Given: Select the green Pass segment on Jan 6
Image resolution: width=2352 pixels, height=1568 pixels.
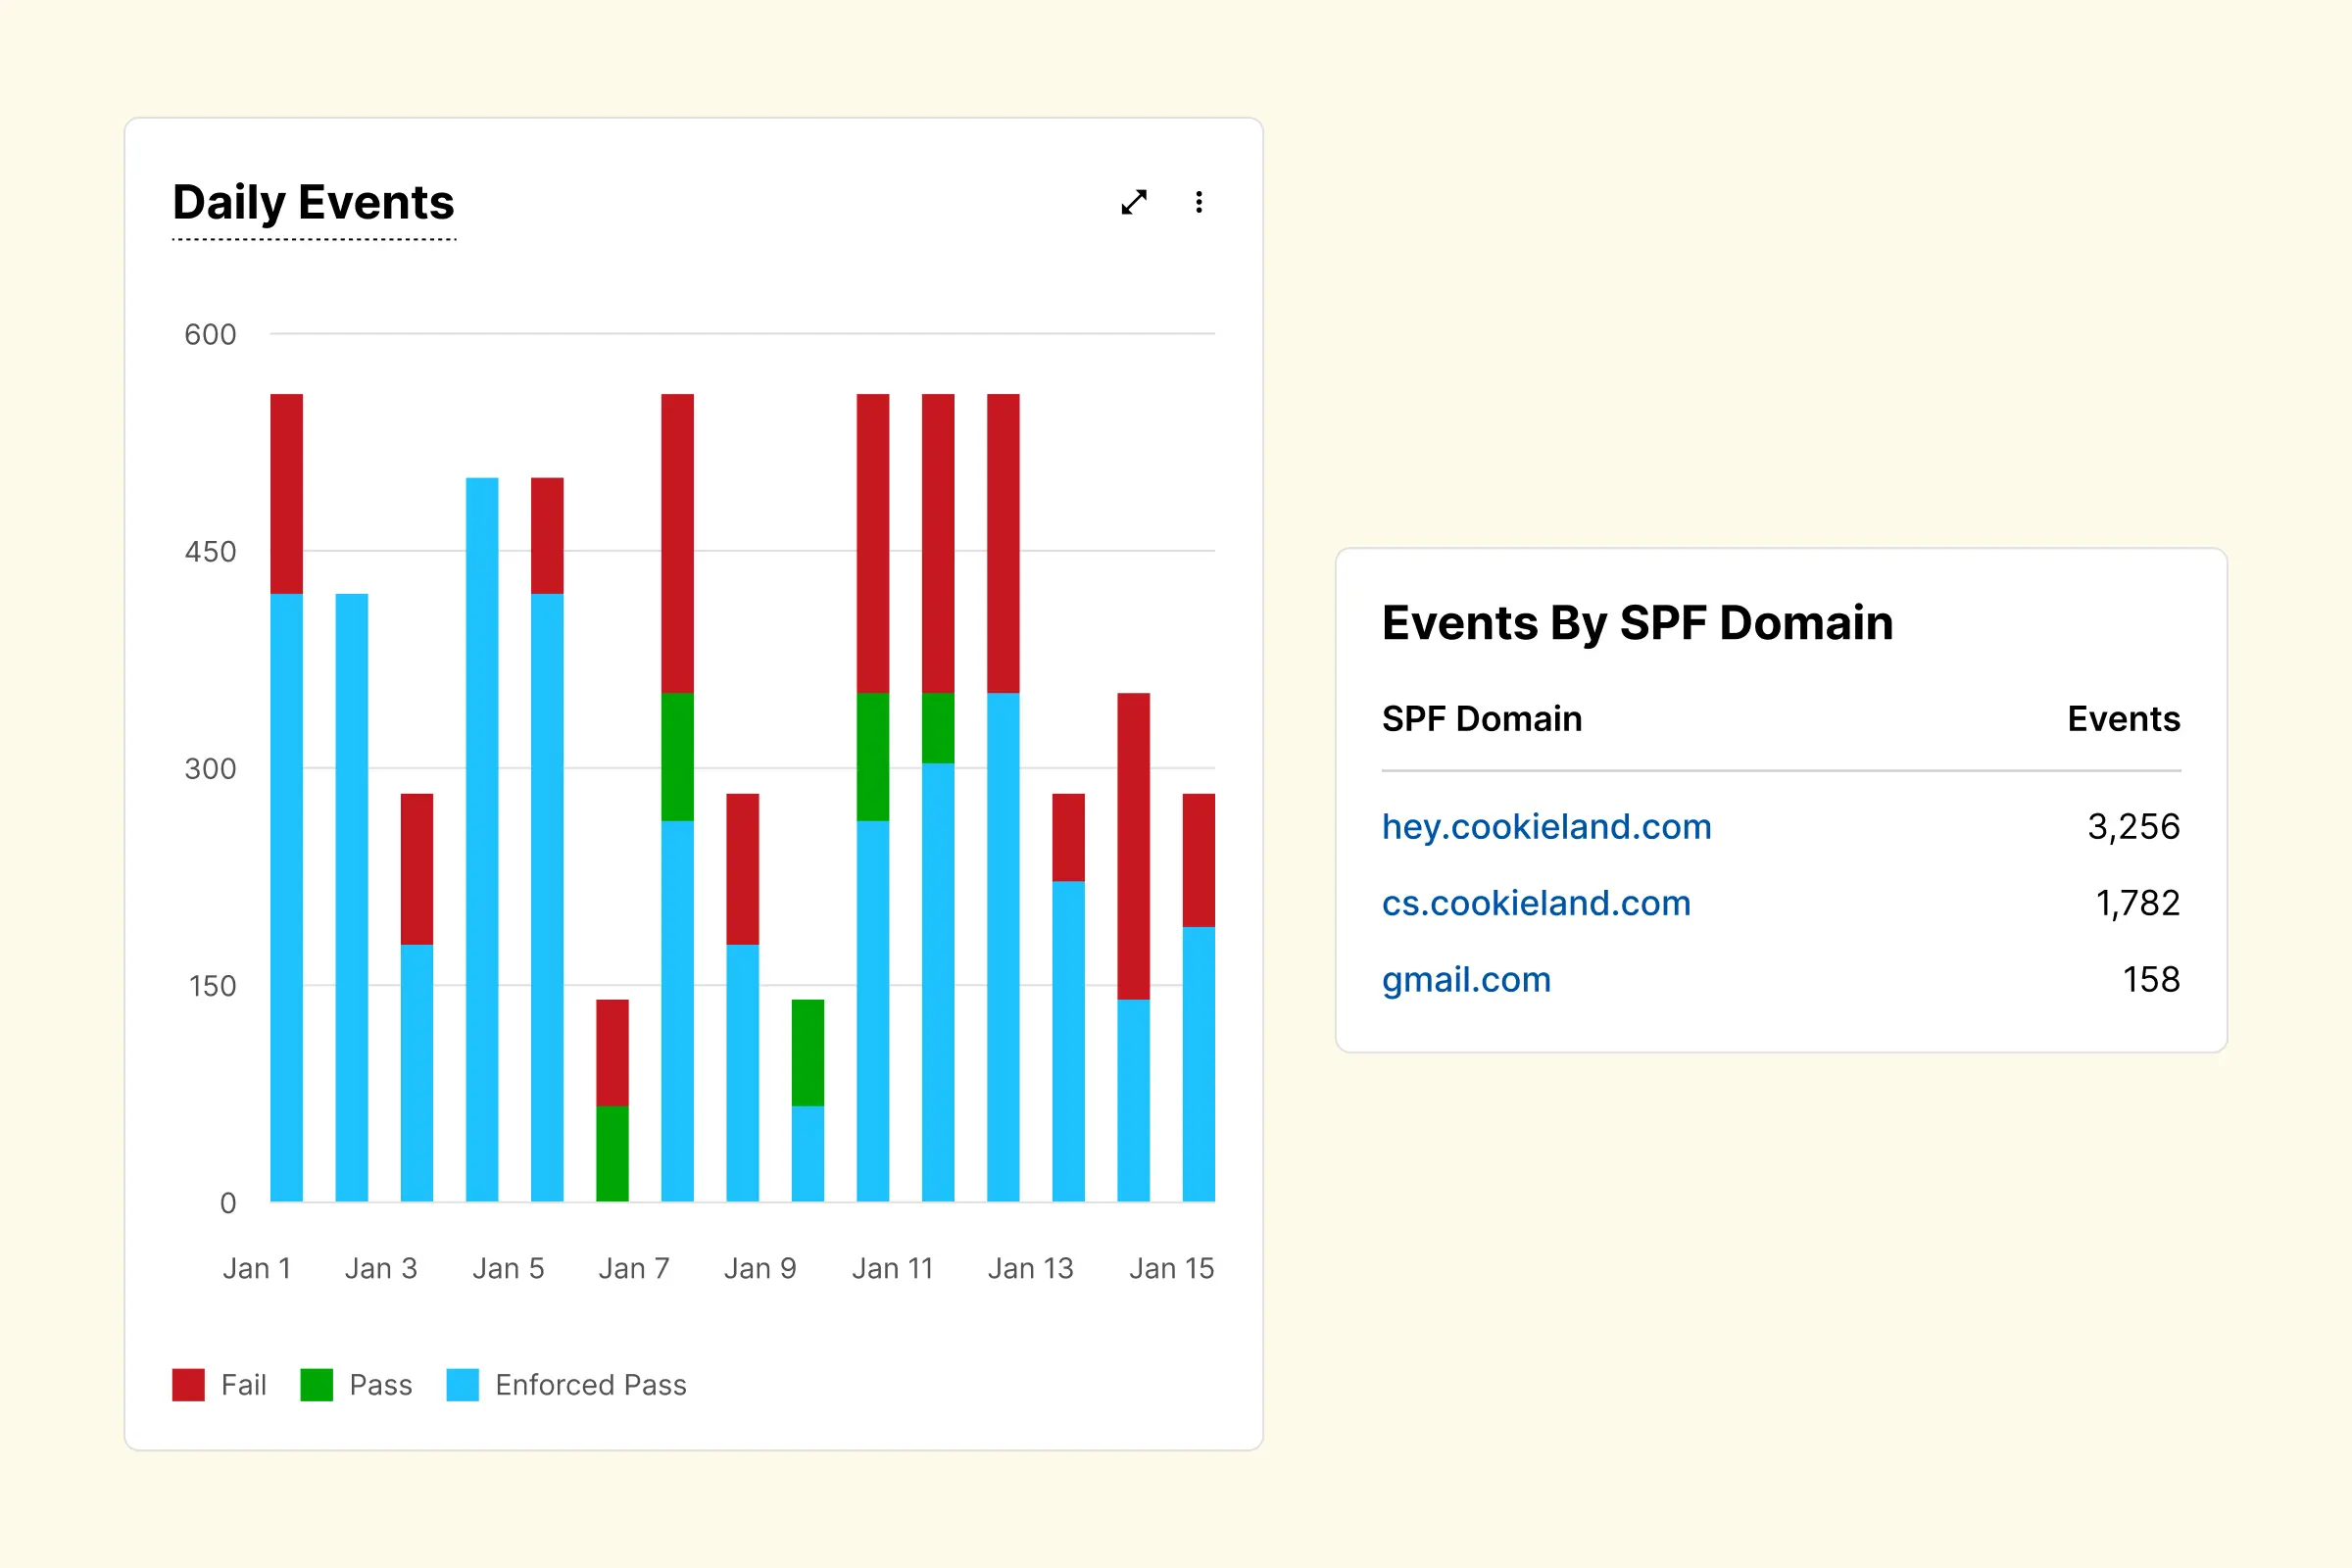Looking at the screenshot, I should [x=612, y=1153].
